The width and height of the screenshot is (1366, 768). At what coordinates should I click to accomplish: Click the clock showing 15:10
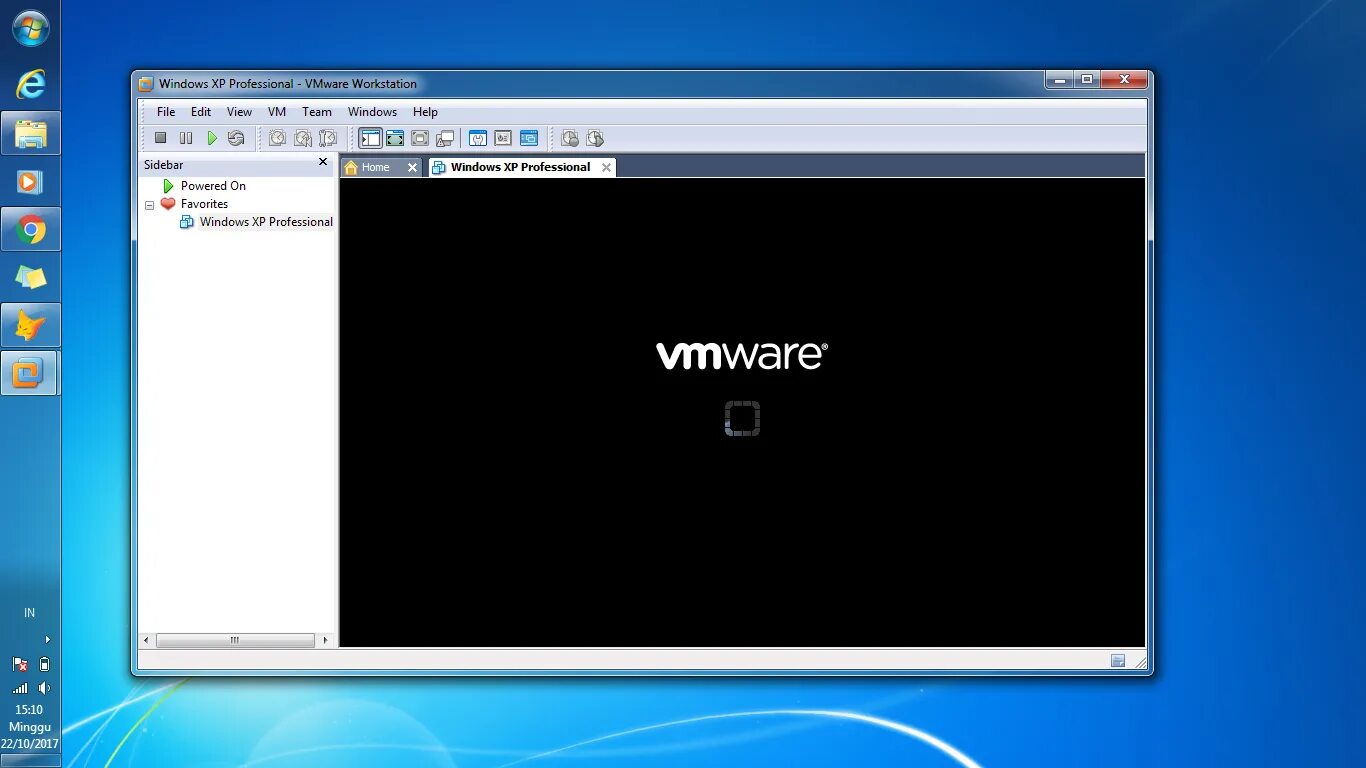click(29, 710)
